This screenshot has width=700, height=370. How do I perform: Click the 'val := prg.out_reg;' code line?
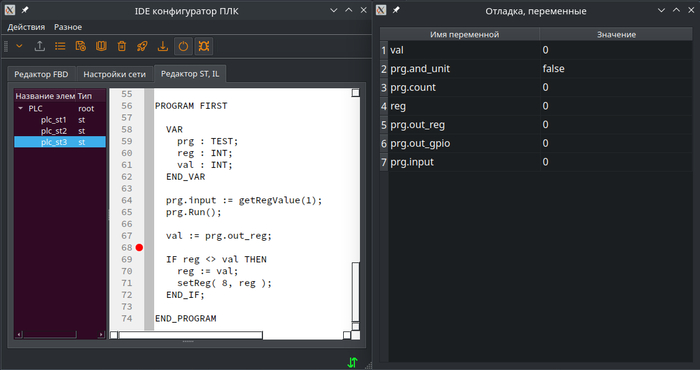click(219, 236)
